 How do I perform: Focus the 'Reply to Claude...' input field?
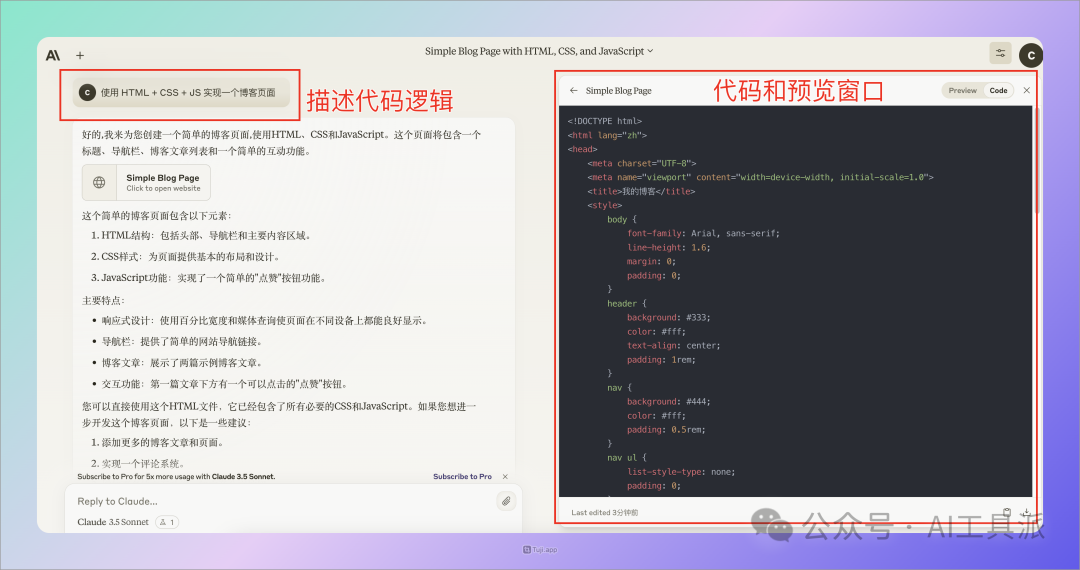[280, 501]
